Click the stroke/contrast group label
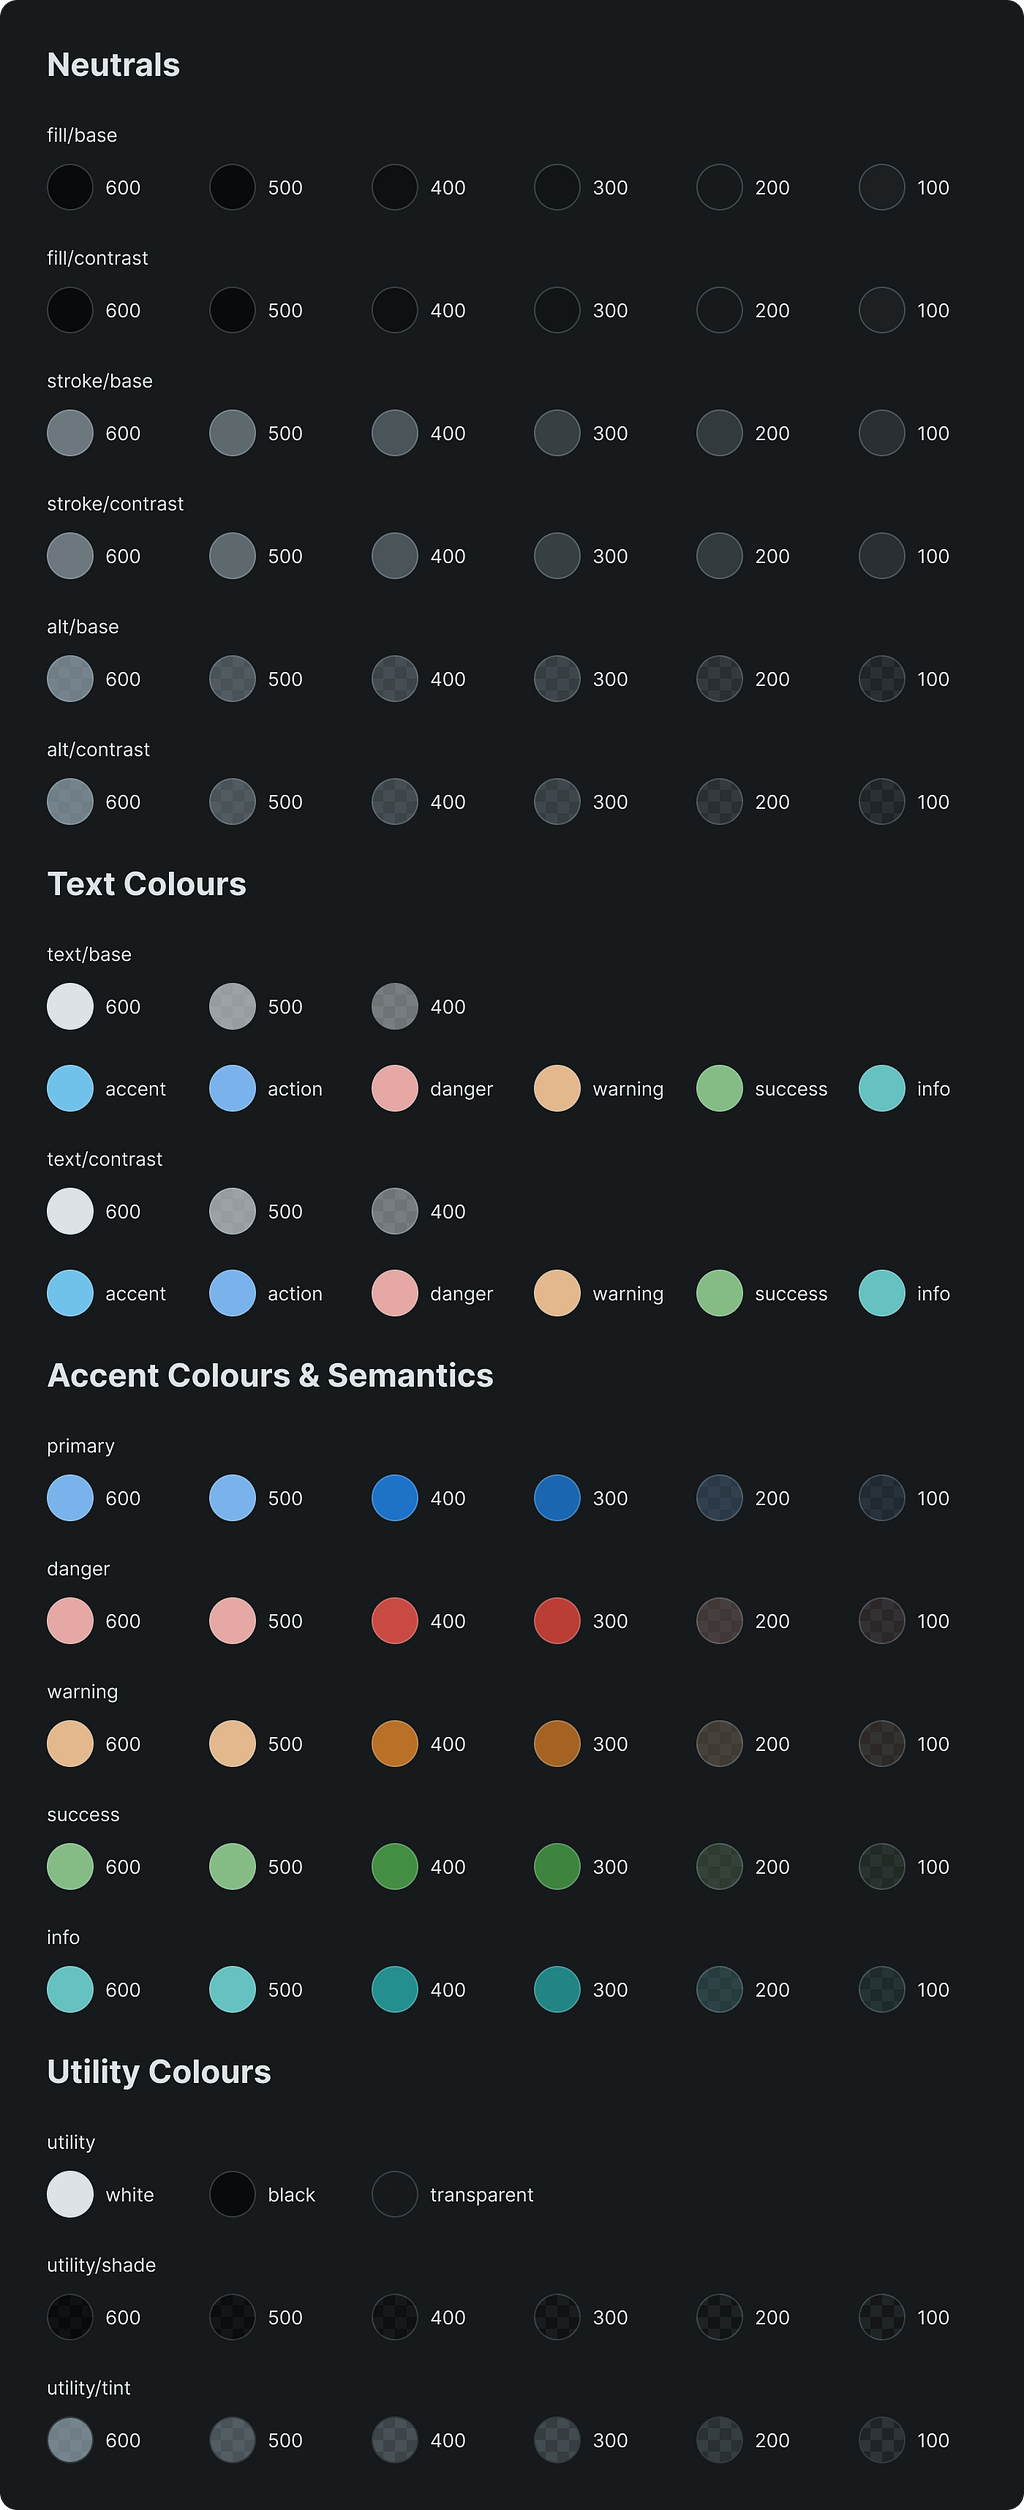Viewport: 1024px width, 2510px height. pyautogui.click(x=115, y=504)
